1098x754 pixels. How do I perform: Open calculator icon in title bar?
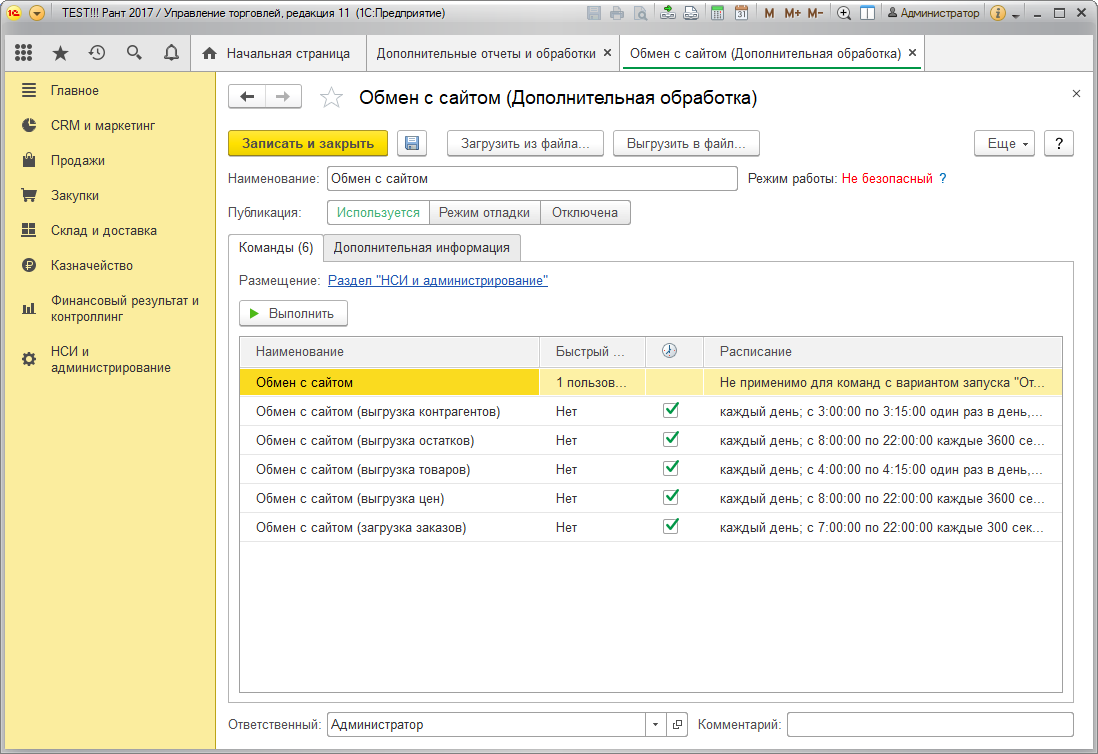pyautogui.click(x=717, y=13)
